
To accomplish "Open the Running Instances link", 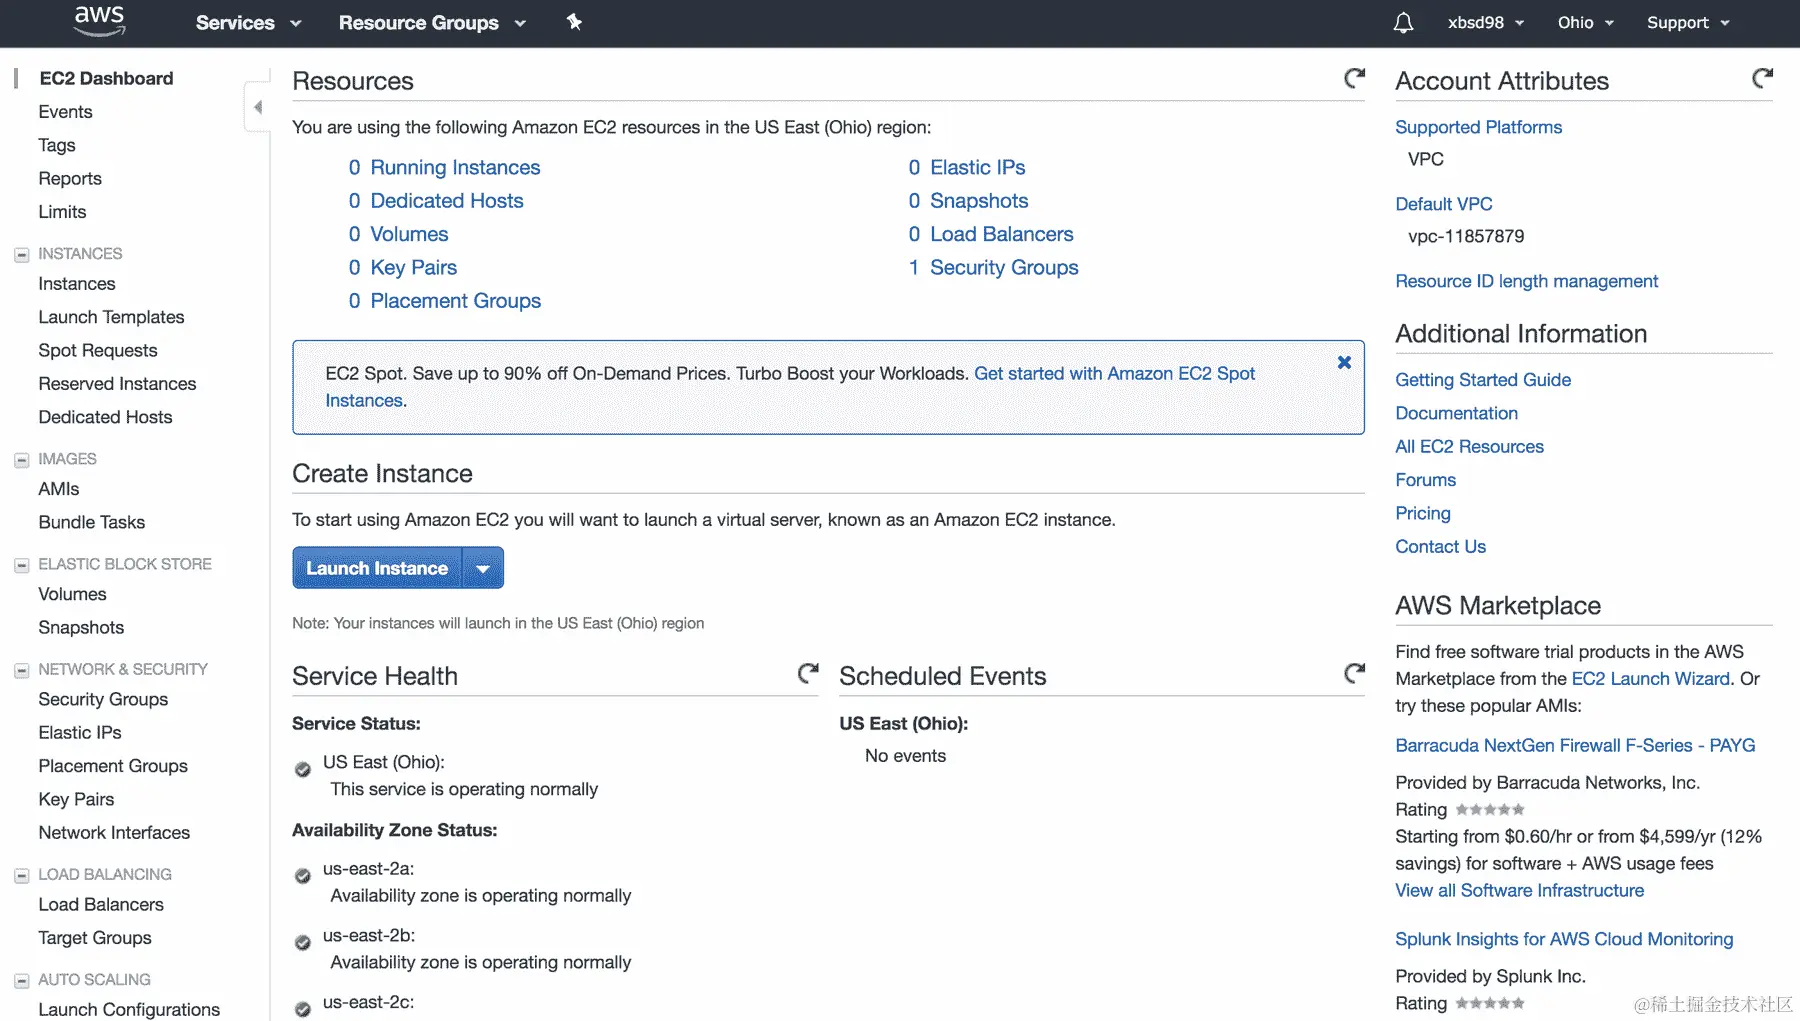I will coord(455,168).
